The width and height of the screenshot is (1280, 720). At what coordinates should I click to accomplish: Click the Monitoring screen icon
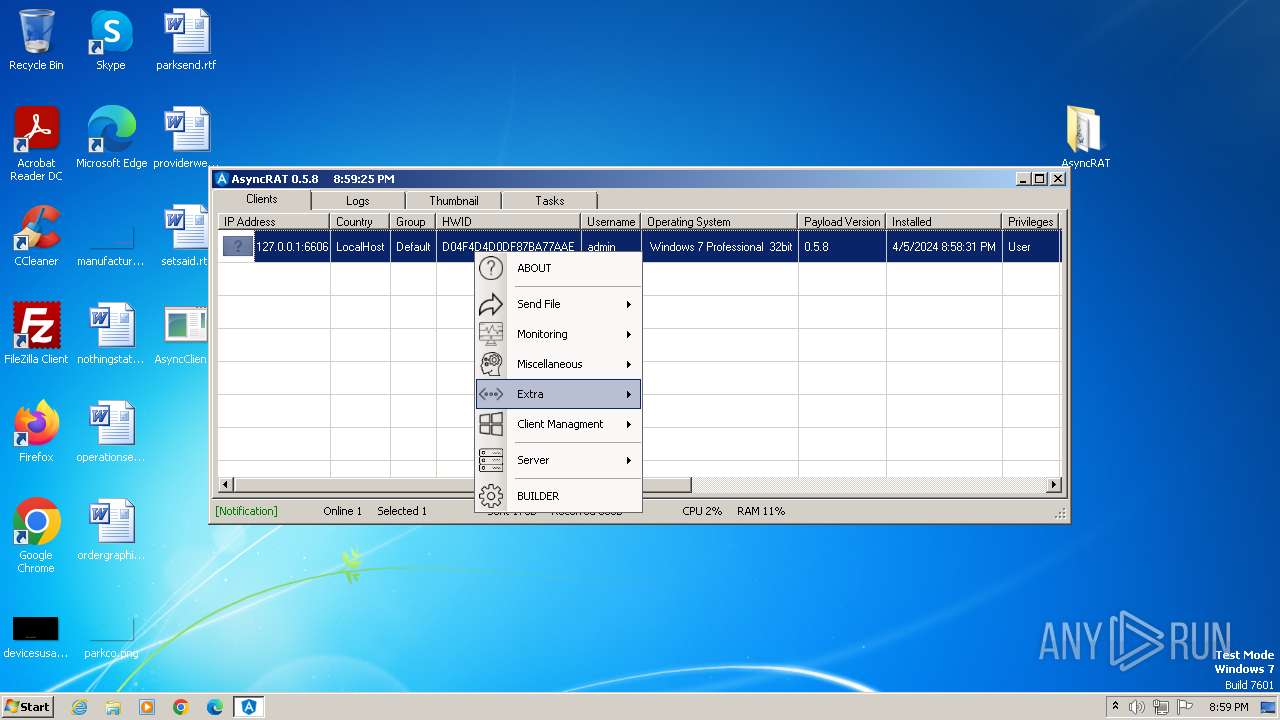point(491,334)
